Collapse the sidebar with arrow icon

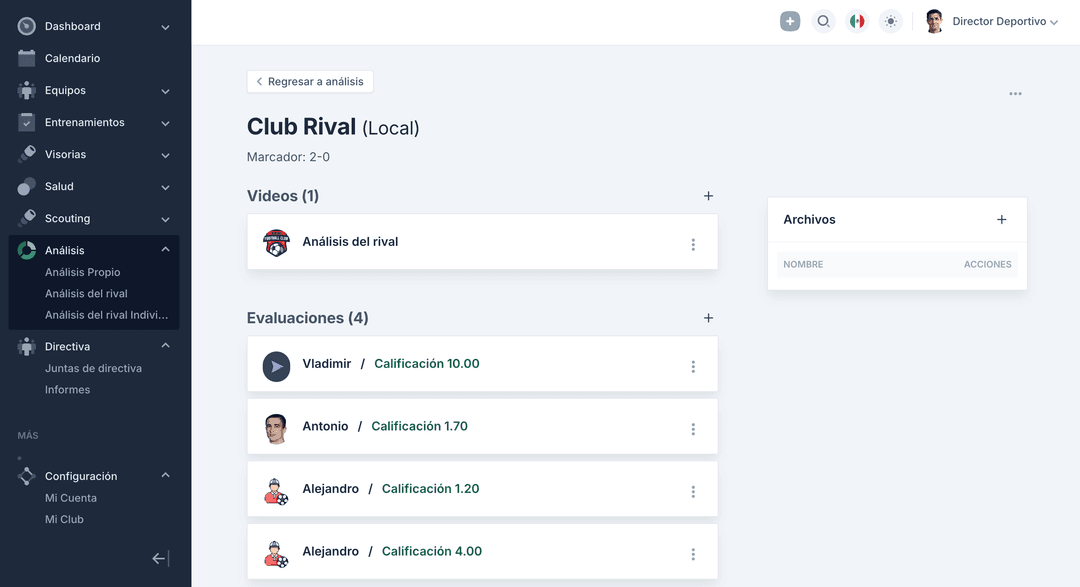point(160,559)
